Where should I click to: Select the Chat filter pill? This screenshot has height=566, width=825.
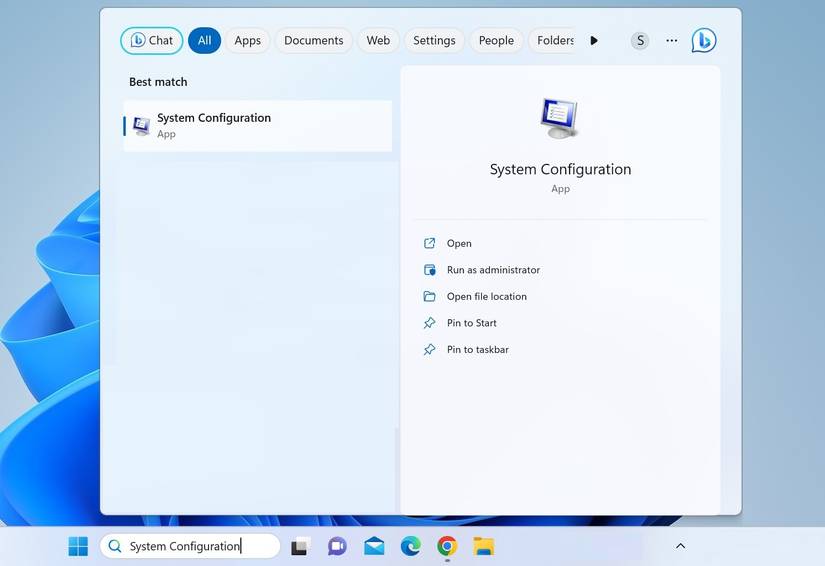point(152,41)
